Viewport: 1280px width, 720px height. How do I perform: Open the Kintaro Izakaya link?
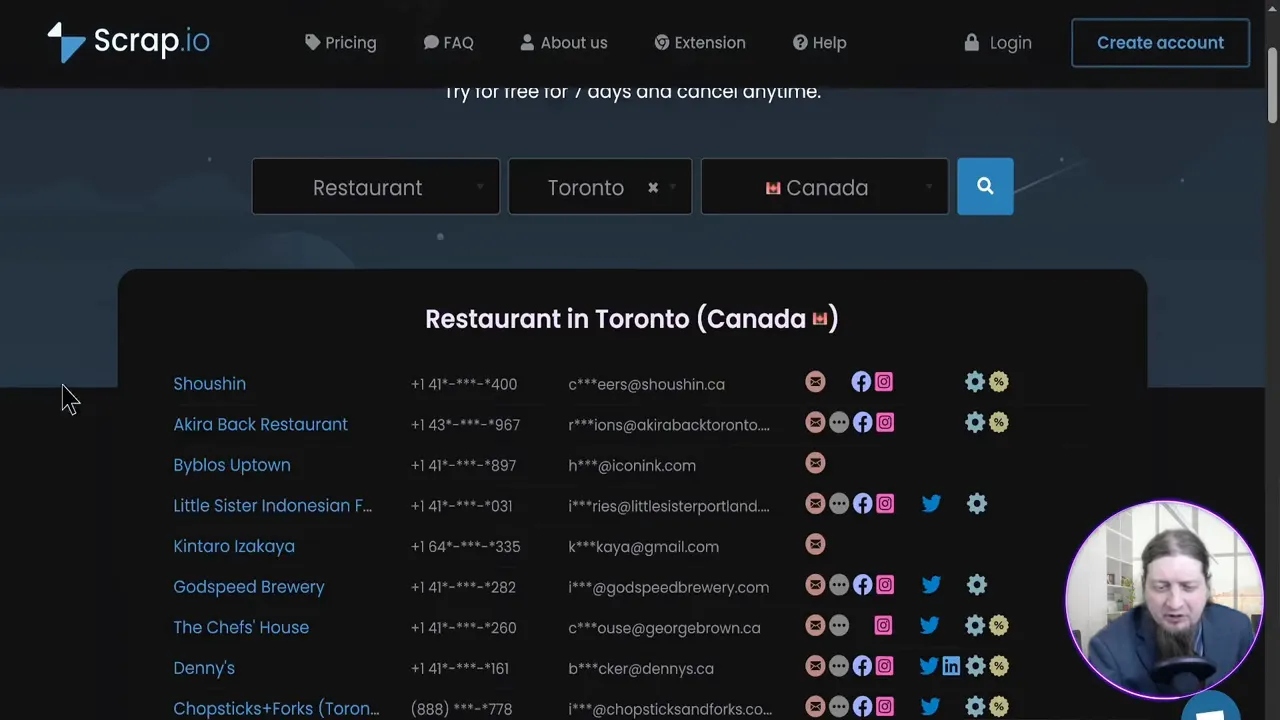click(x=234, y=546)
